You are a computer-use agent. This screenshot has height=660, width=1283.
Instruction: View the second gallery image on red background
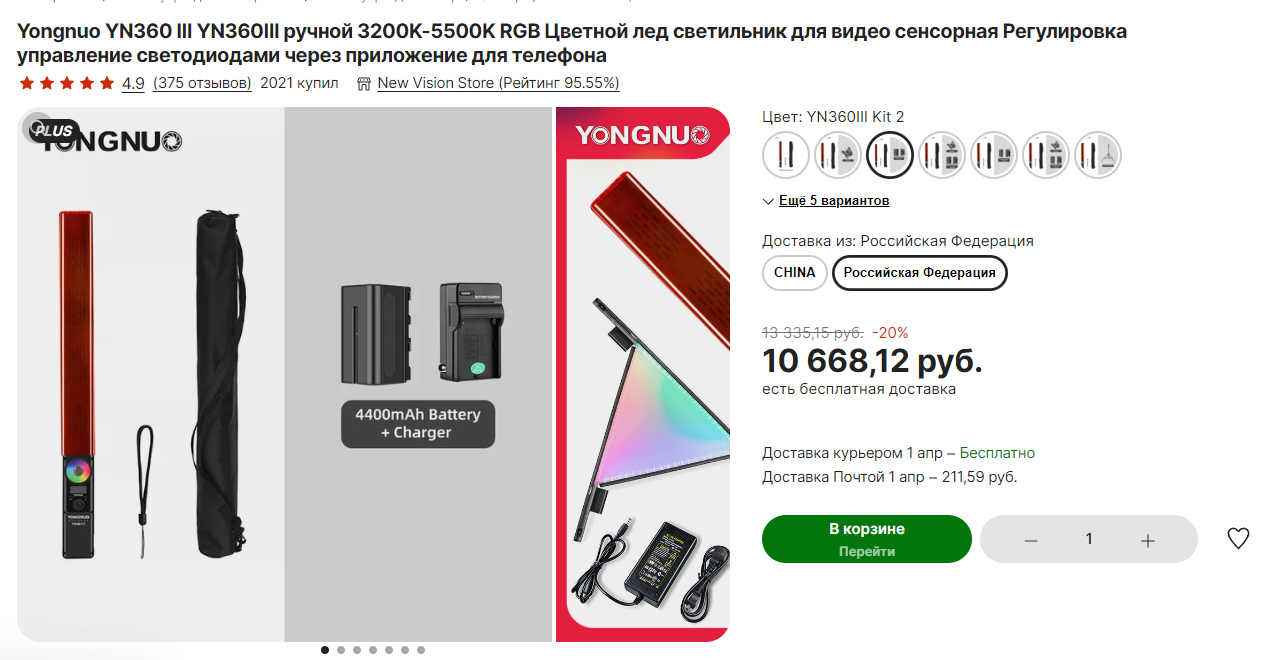[643, 374]
